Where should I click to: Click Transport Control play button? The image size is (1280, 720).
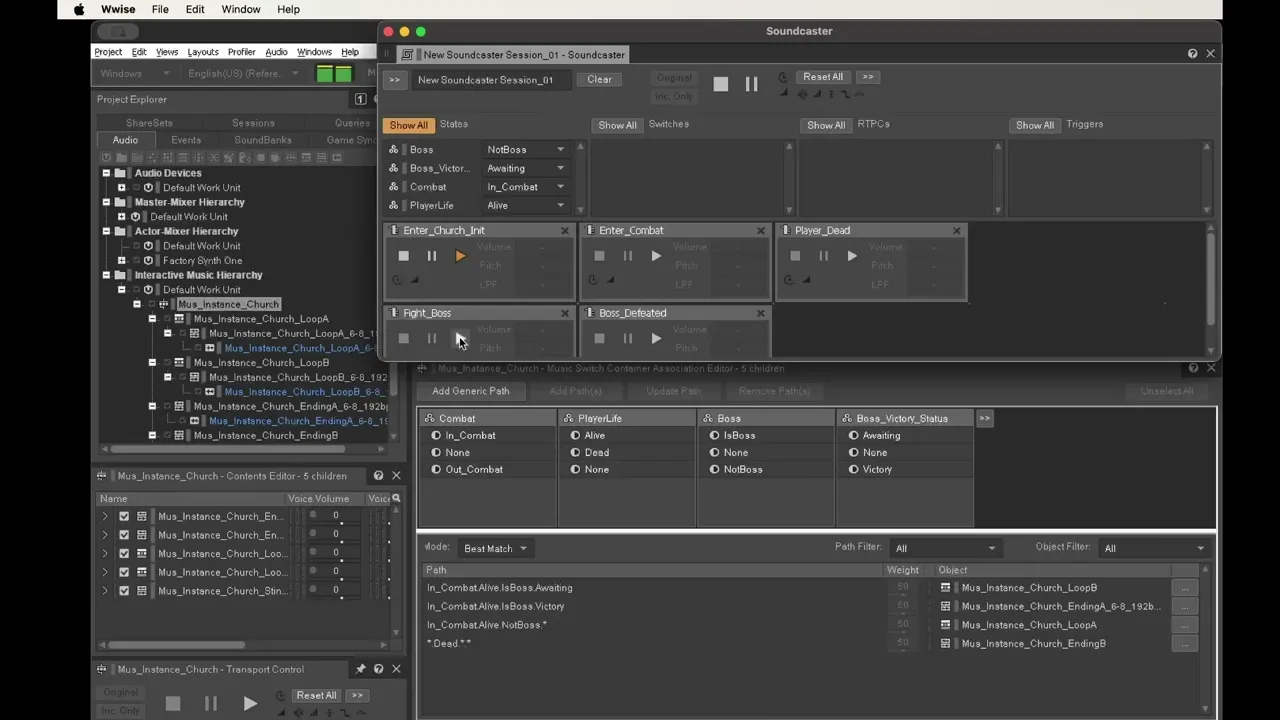click(x=250, y=704)
